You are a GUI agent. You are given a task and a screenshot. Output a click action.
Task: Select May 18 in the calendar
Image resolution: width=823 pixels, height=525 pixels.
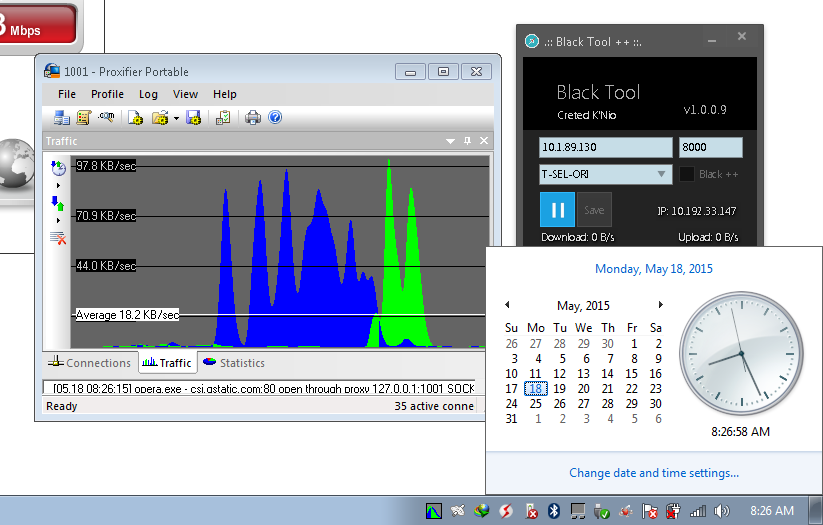click(x=535, y=388)
